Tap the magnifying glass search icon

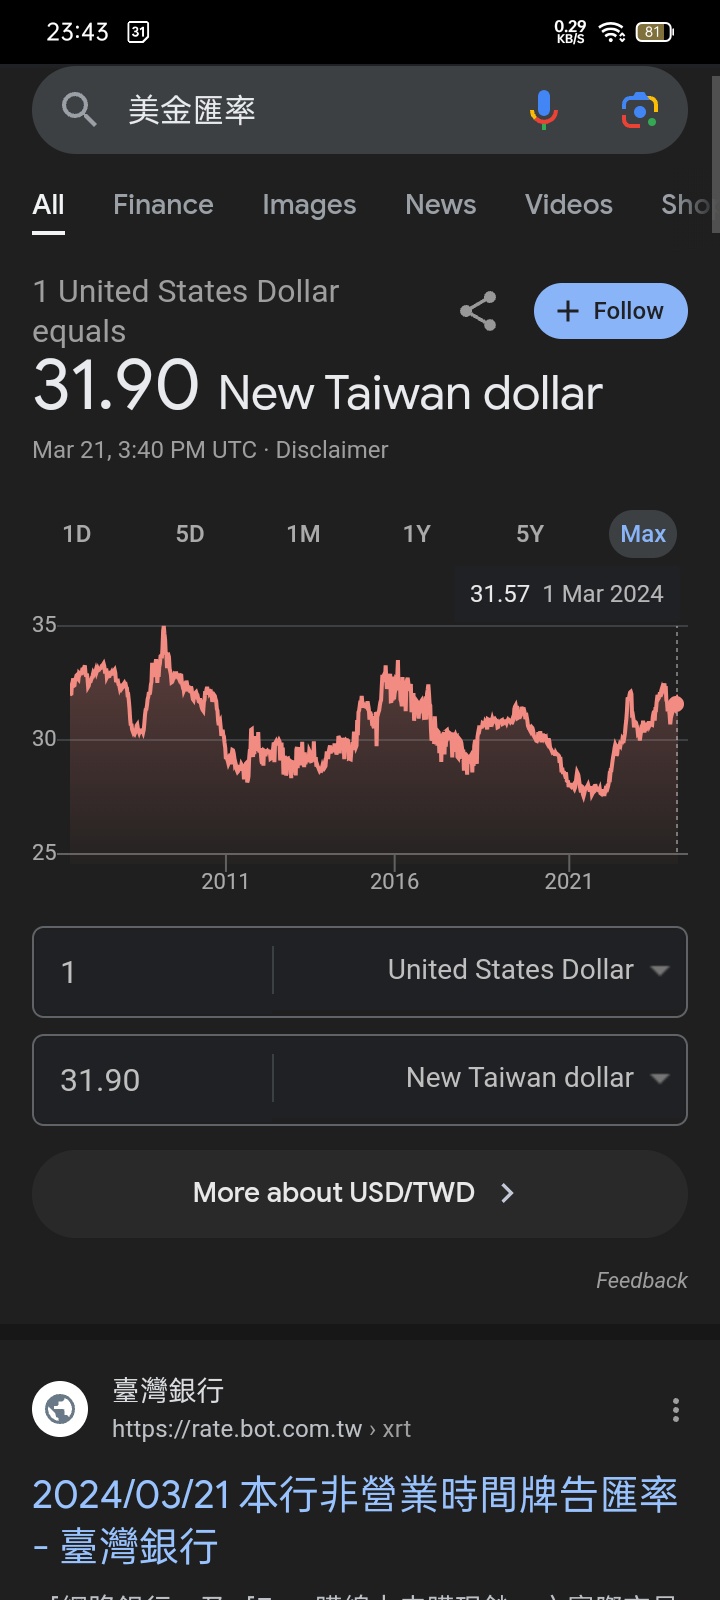(79, 110)
